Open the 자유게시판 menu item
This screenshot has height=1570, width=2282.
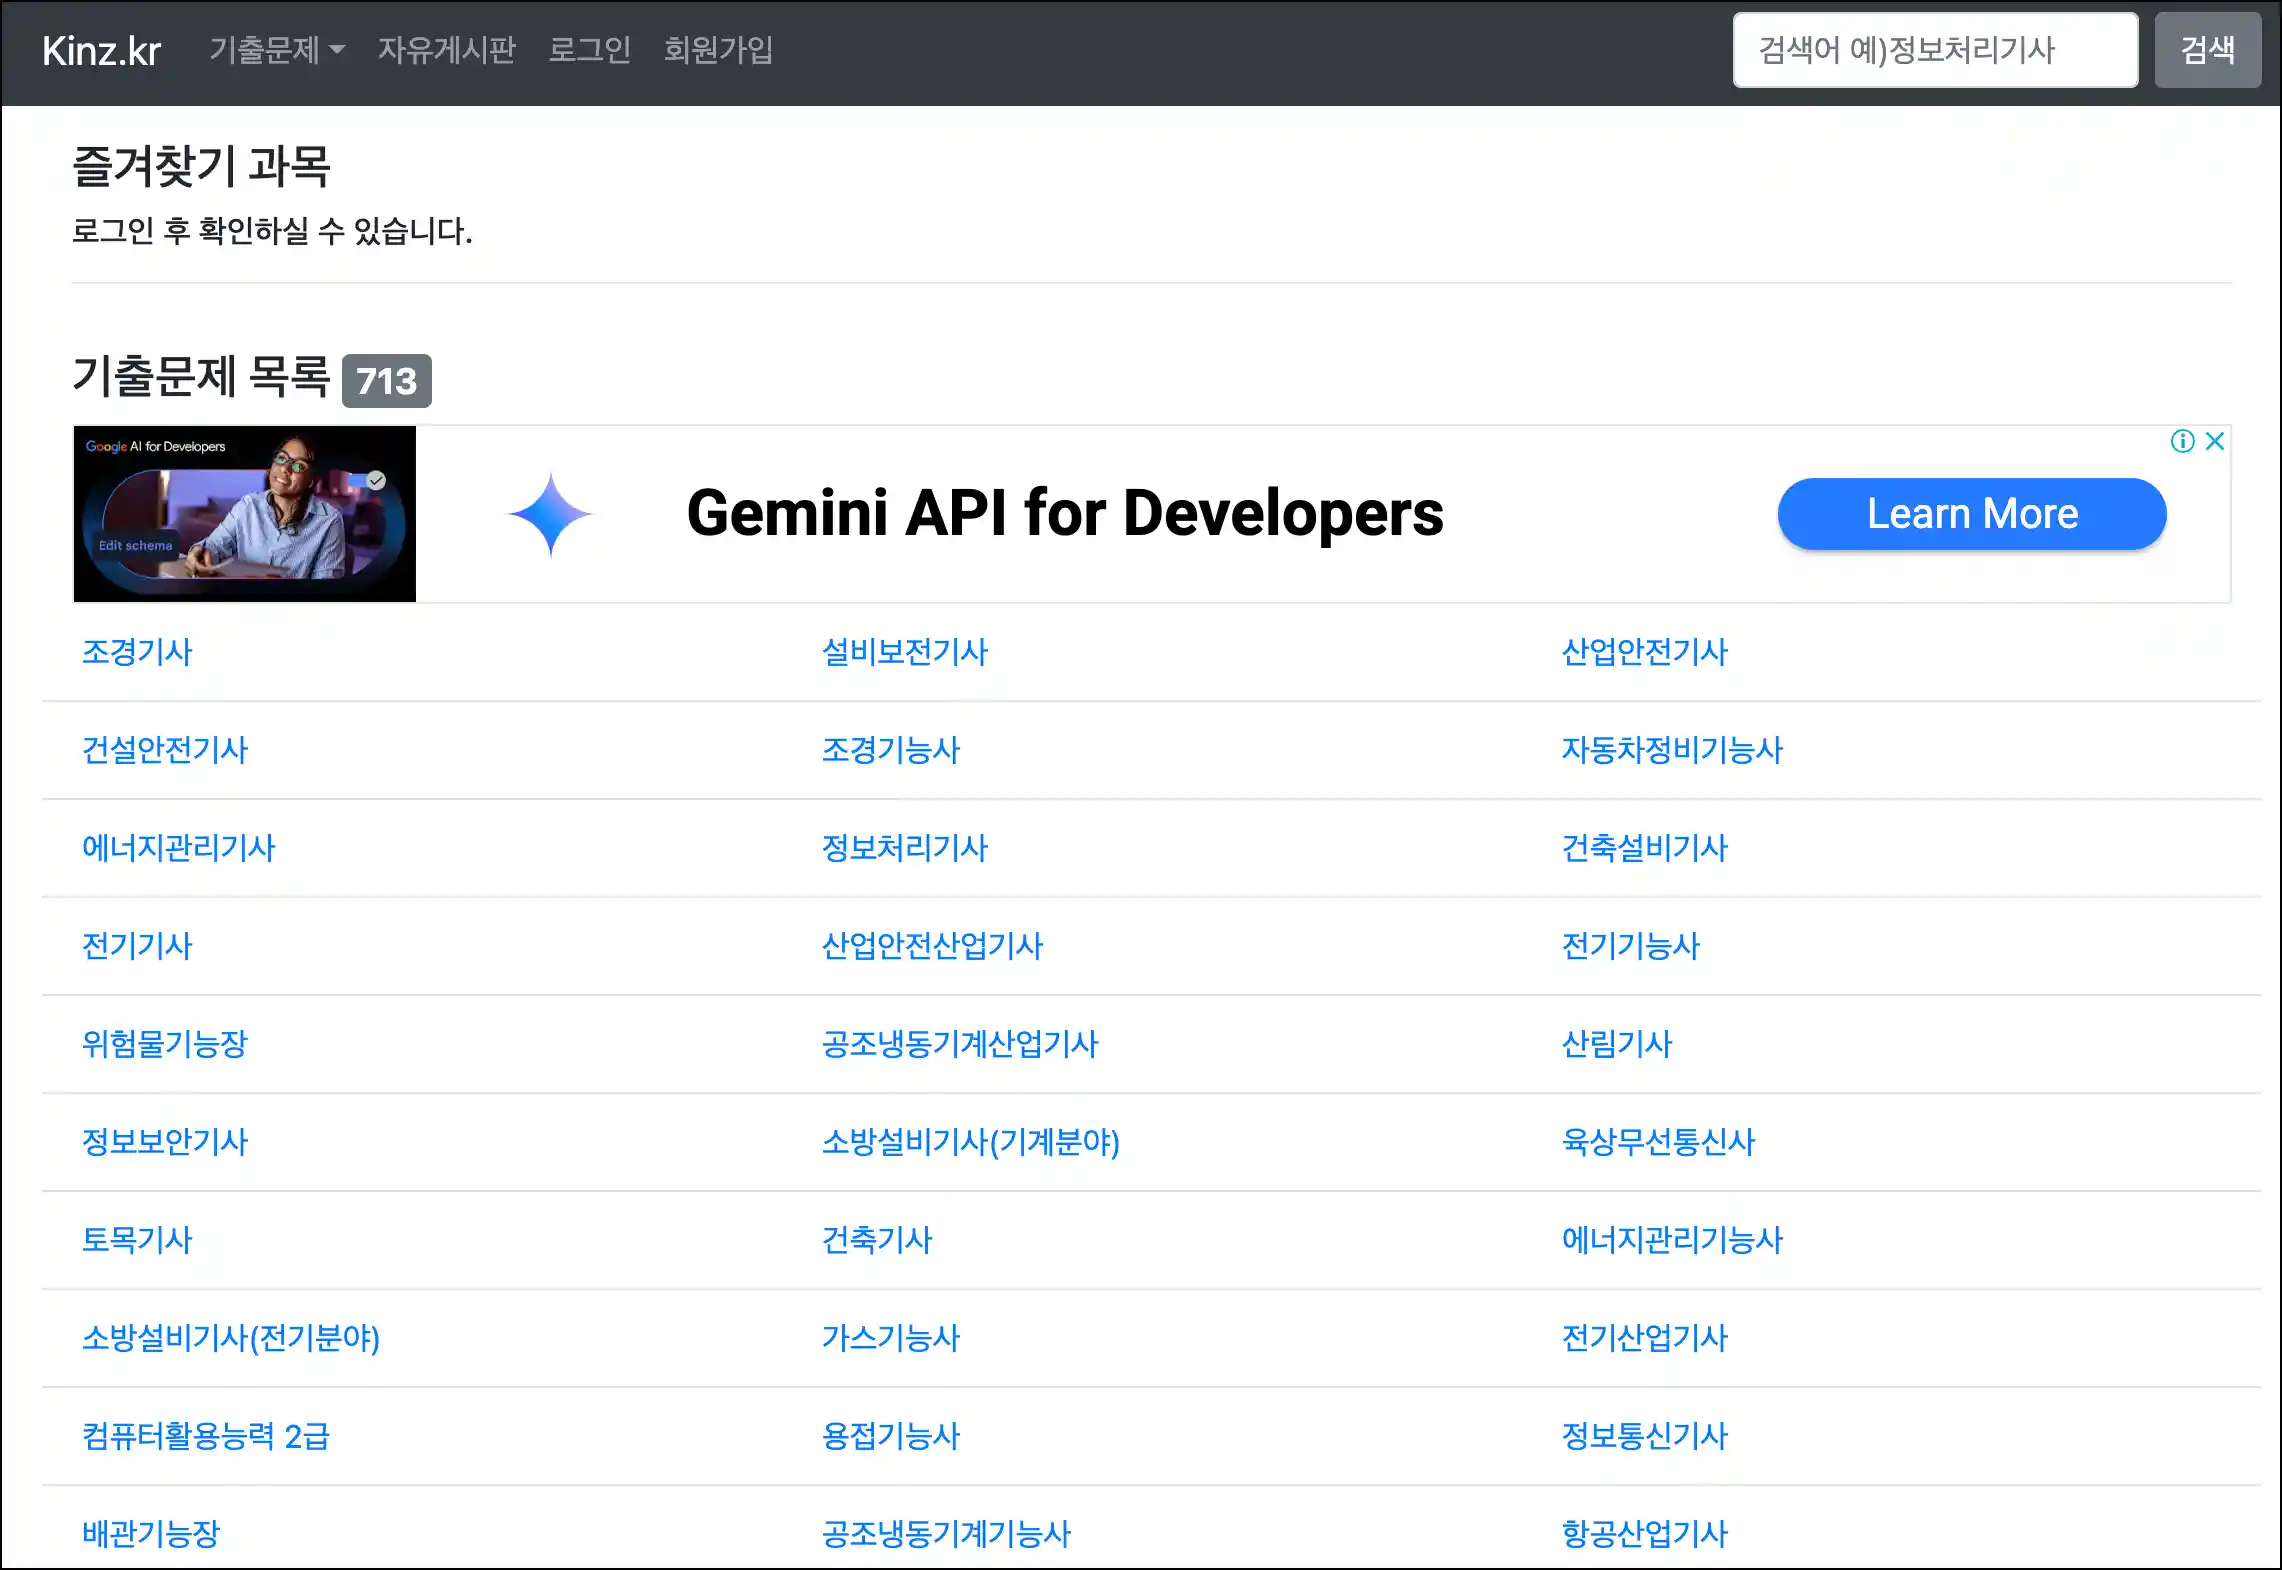tap(446, 50)
